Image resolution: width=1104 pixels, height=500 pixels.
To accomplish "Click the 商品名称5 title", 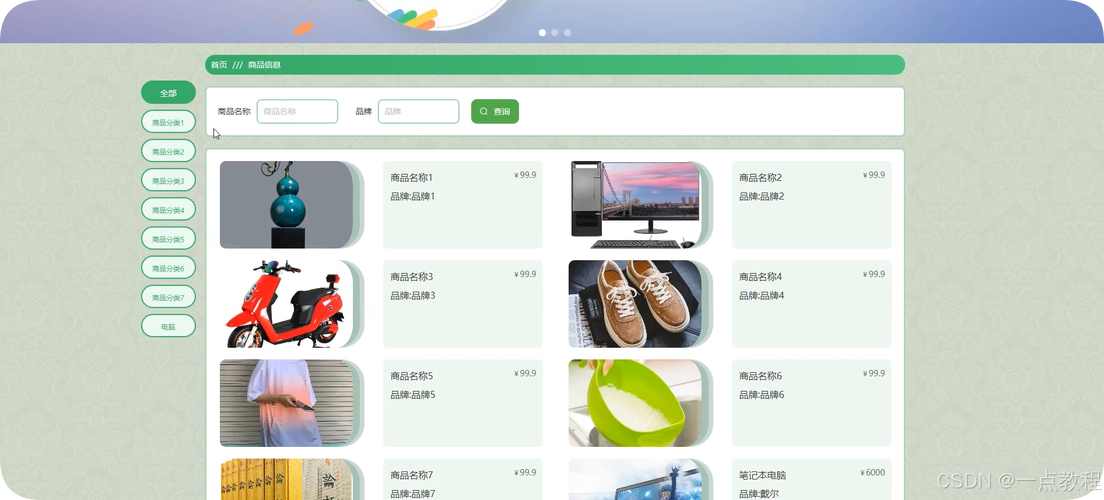I will point(412,376).
